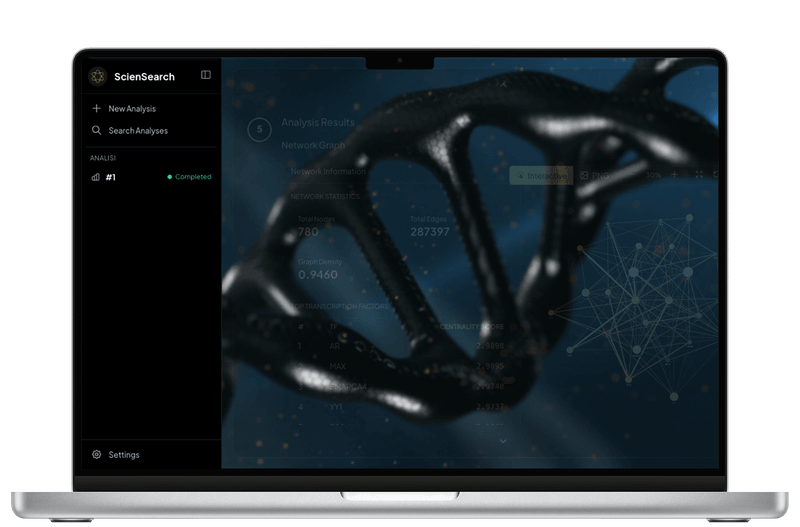Click the down chevron below the results table
The width and height of the screenshot is (800, 527).
click(x=503, y=441)
